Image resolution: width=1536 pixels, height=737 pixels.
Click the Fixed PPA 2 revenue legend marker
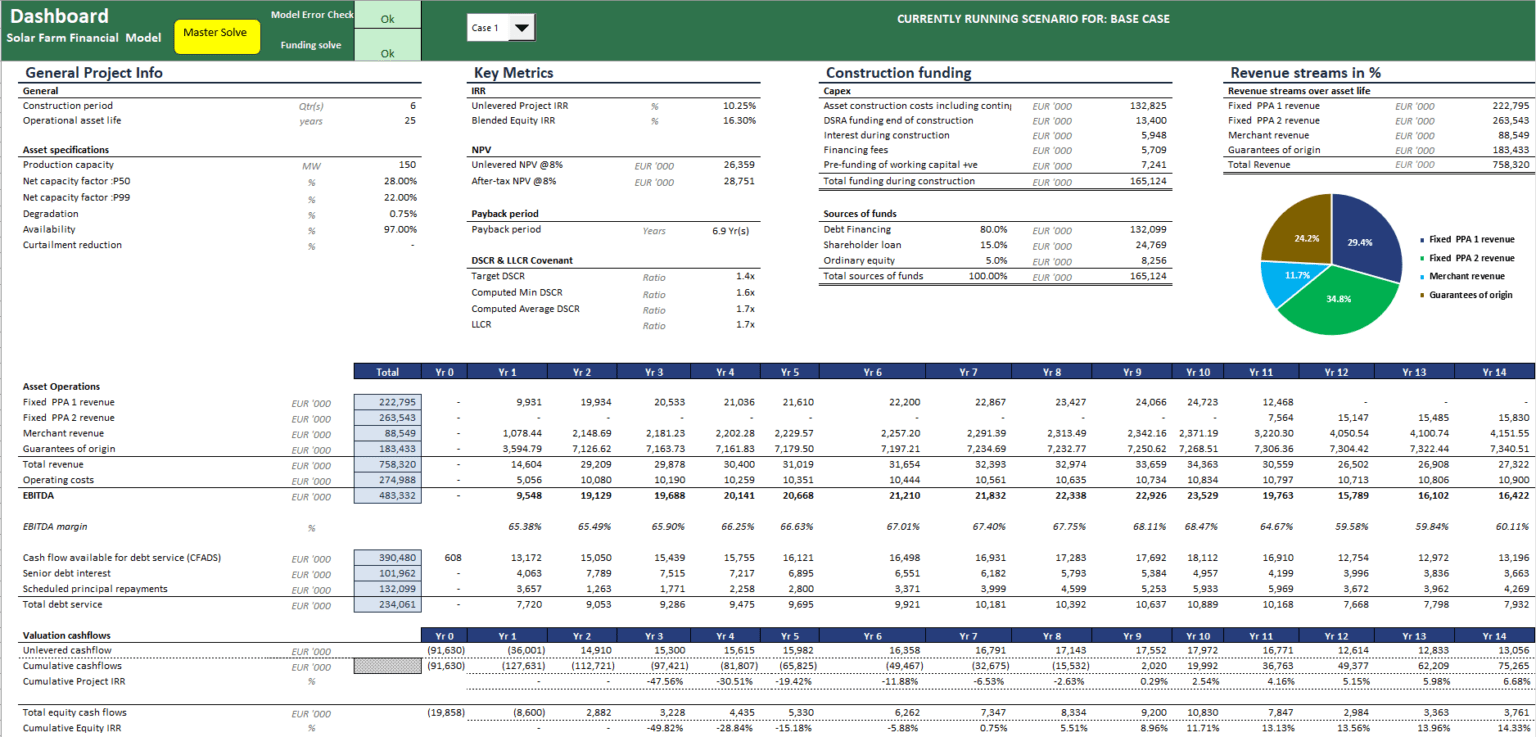[1422, 258]
